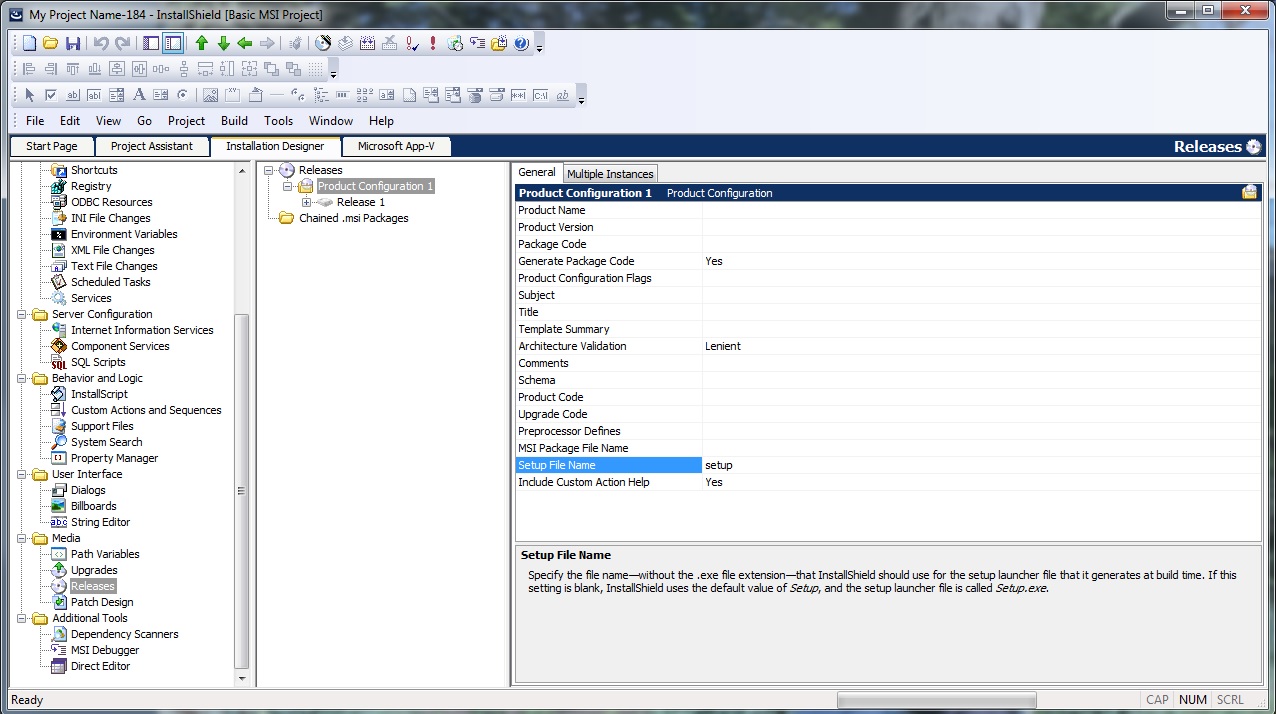
Task: Open the Build menu
Action: (234, 121)
